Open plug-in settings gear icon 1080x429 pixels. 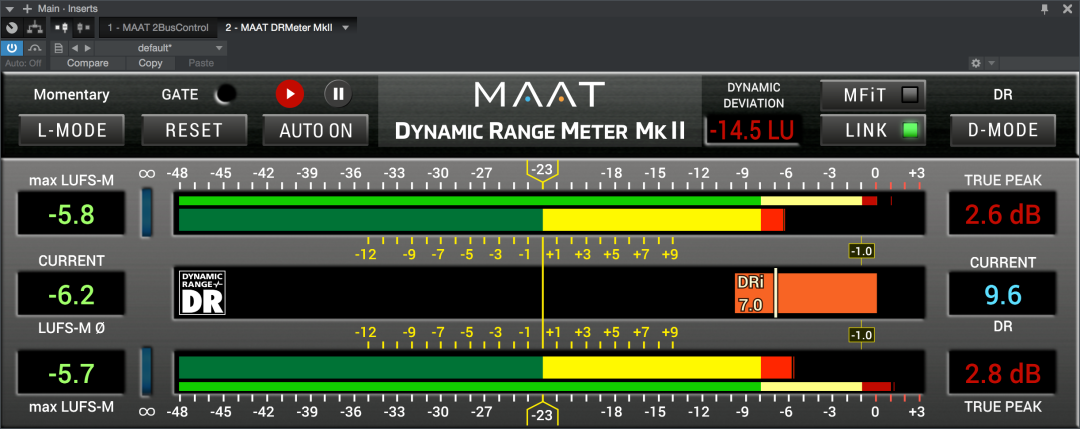(975, 63)
